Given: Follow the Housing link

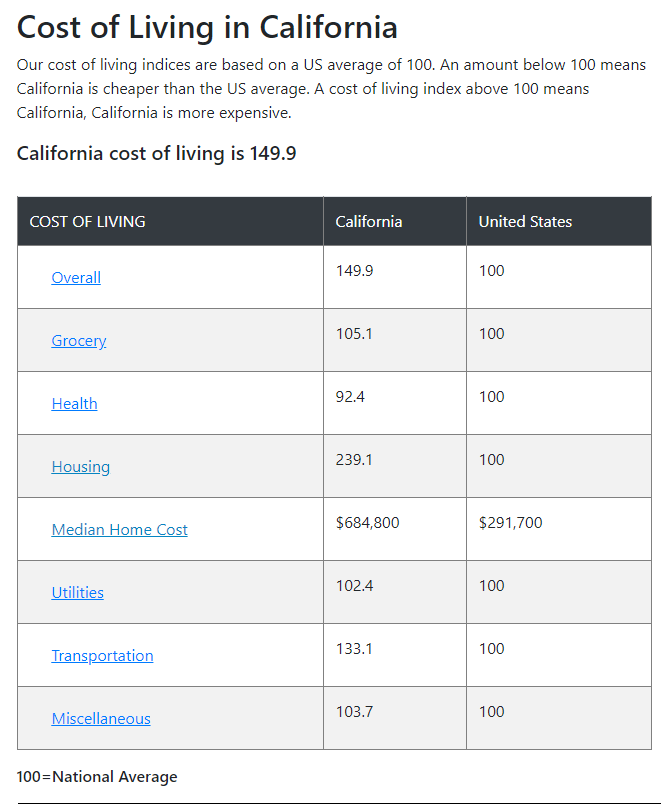Looking at the screenshot, I should [81, 467].
